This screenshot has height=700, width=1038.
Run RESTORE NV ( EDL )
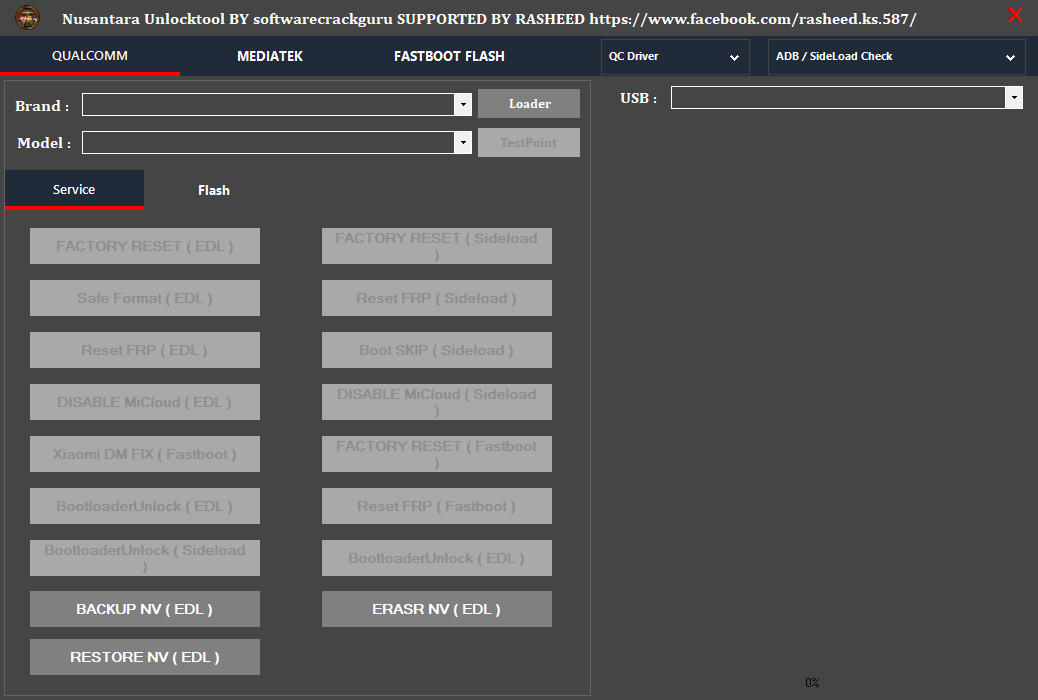tap(144, 656)
